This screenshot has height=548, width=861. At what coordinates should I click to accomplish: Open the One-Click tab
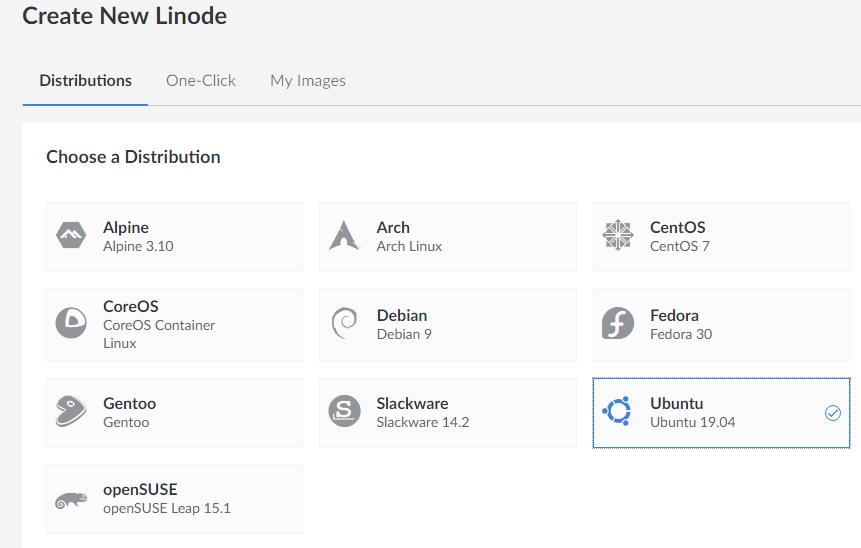click(x=201, y=81)
